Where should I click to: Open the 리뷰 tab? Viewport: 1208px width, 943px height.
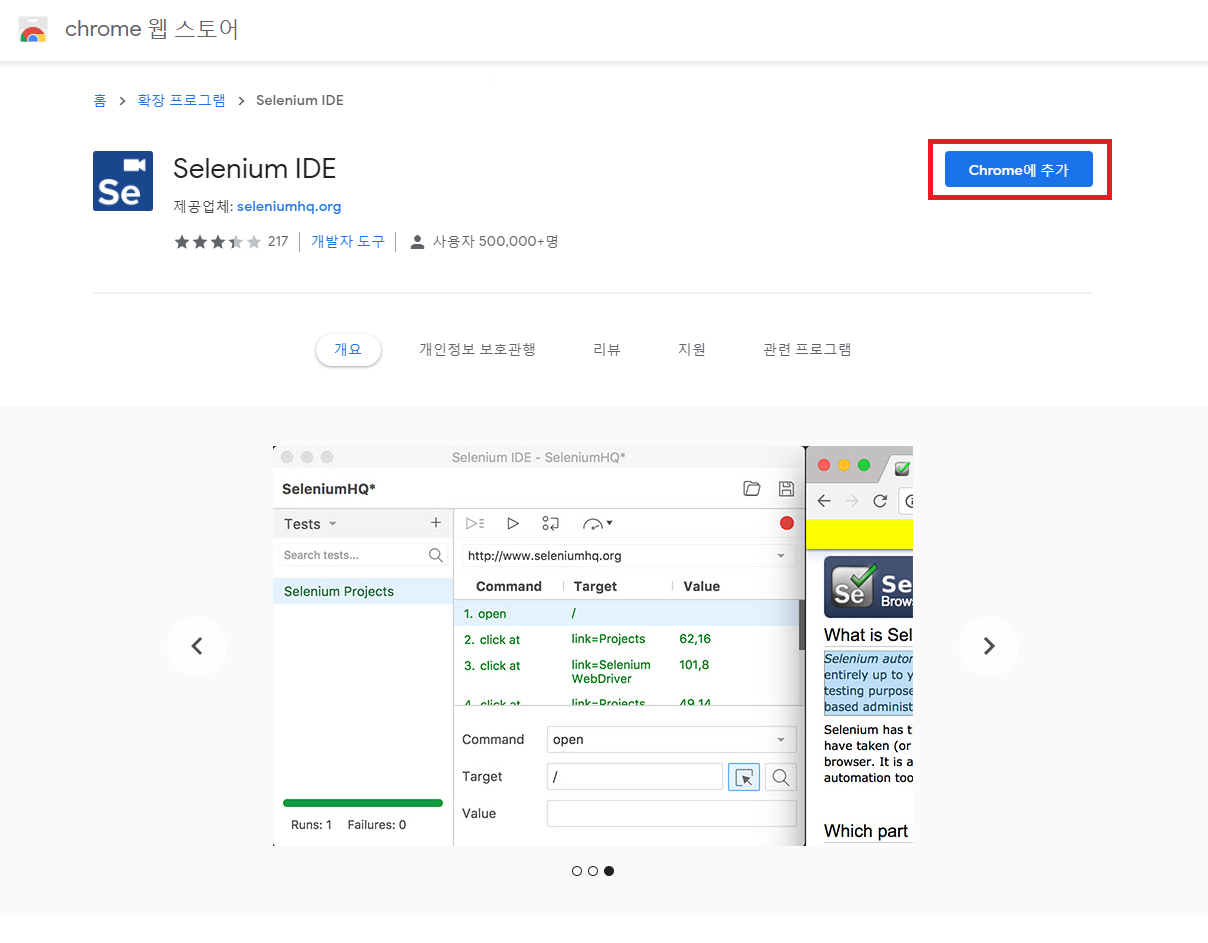tap(607, 349)
